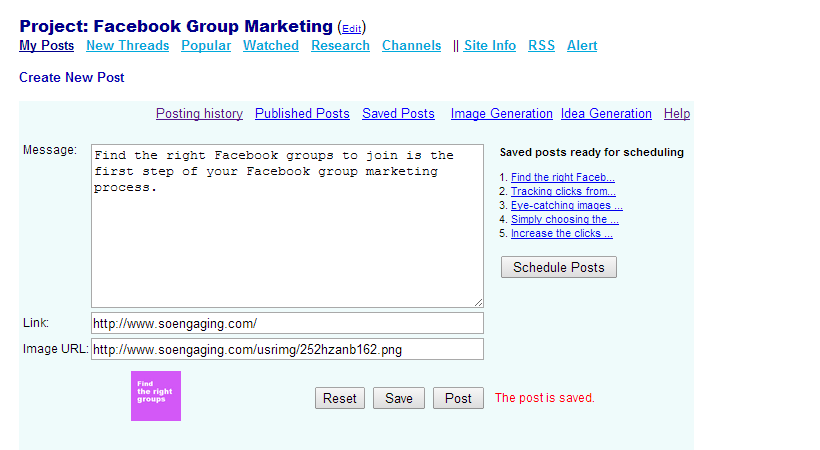The width and height of the screenshot is (820, 450).
Task: Click the Post button
Action: pos(458,398)
